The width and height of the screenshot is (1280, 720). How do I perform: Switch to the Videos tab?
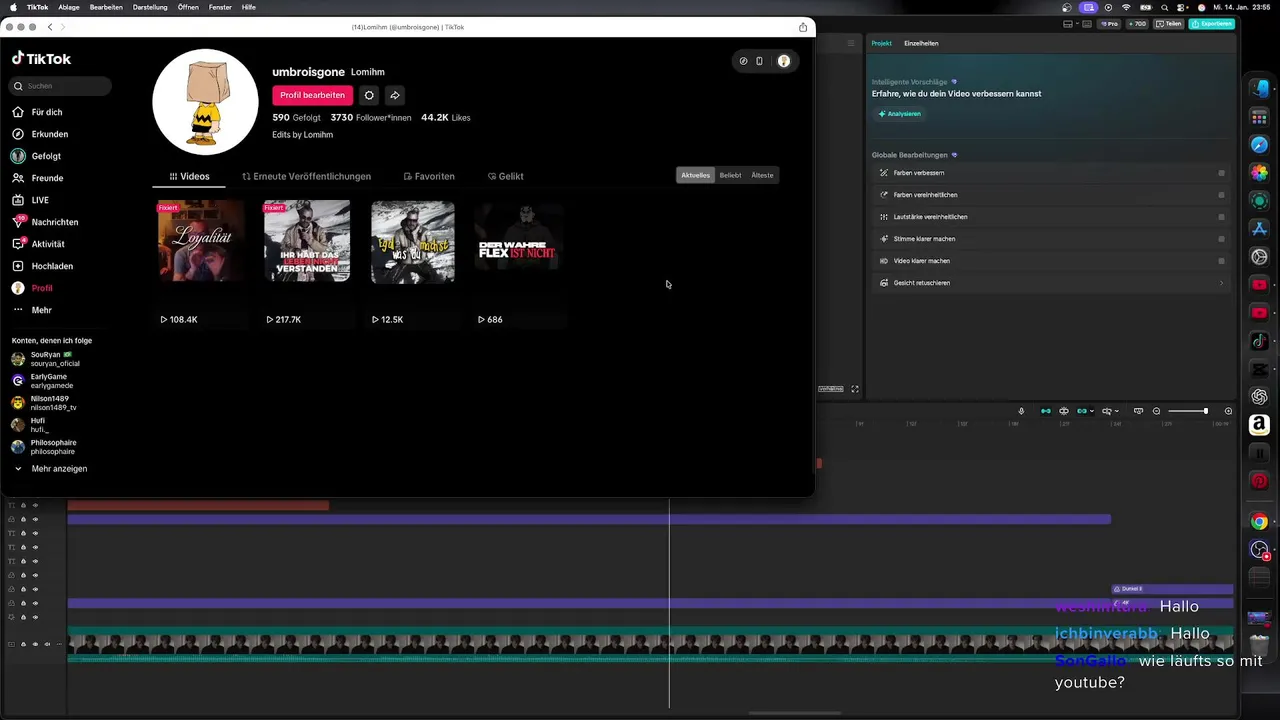[x=189, y=176]
